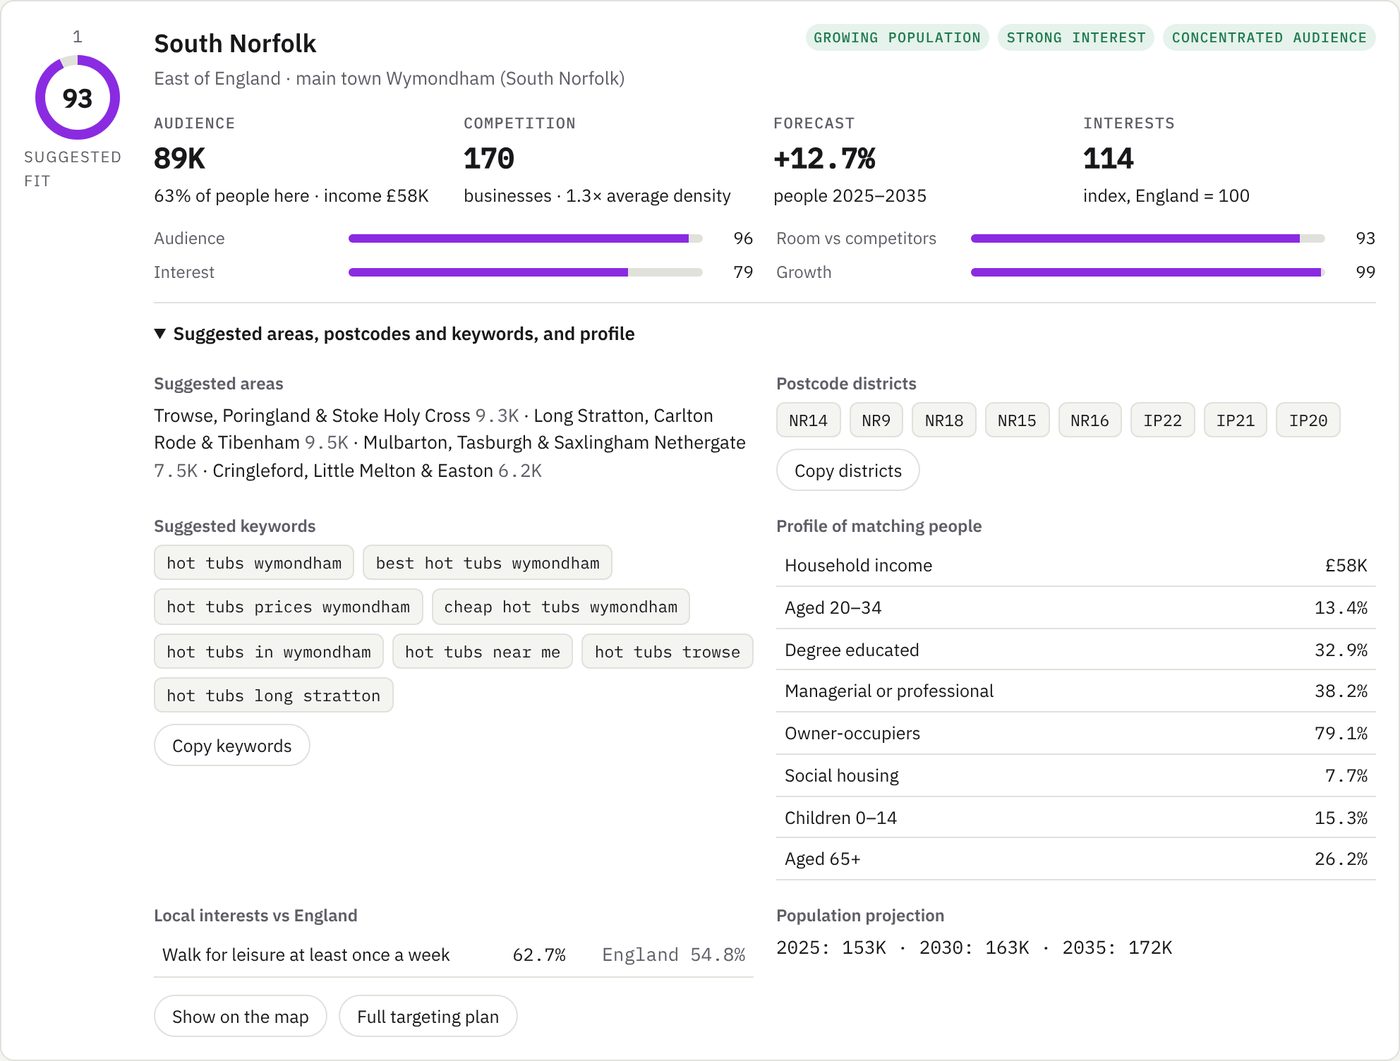Image resolution: width=1400 pixels, height=1061 pixels.
Task: Click the 'hot tubs prices wymondham' keyword
Action: pos(288,607)
